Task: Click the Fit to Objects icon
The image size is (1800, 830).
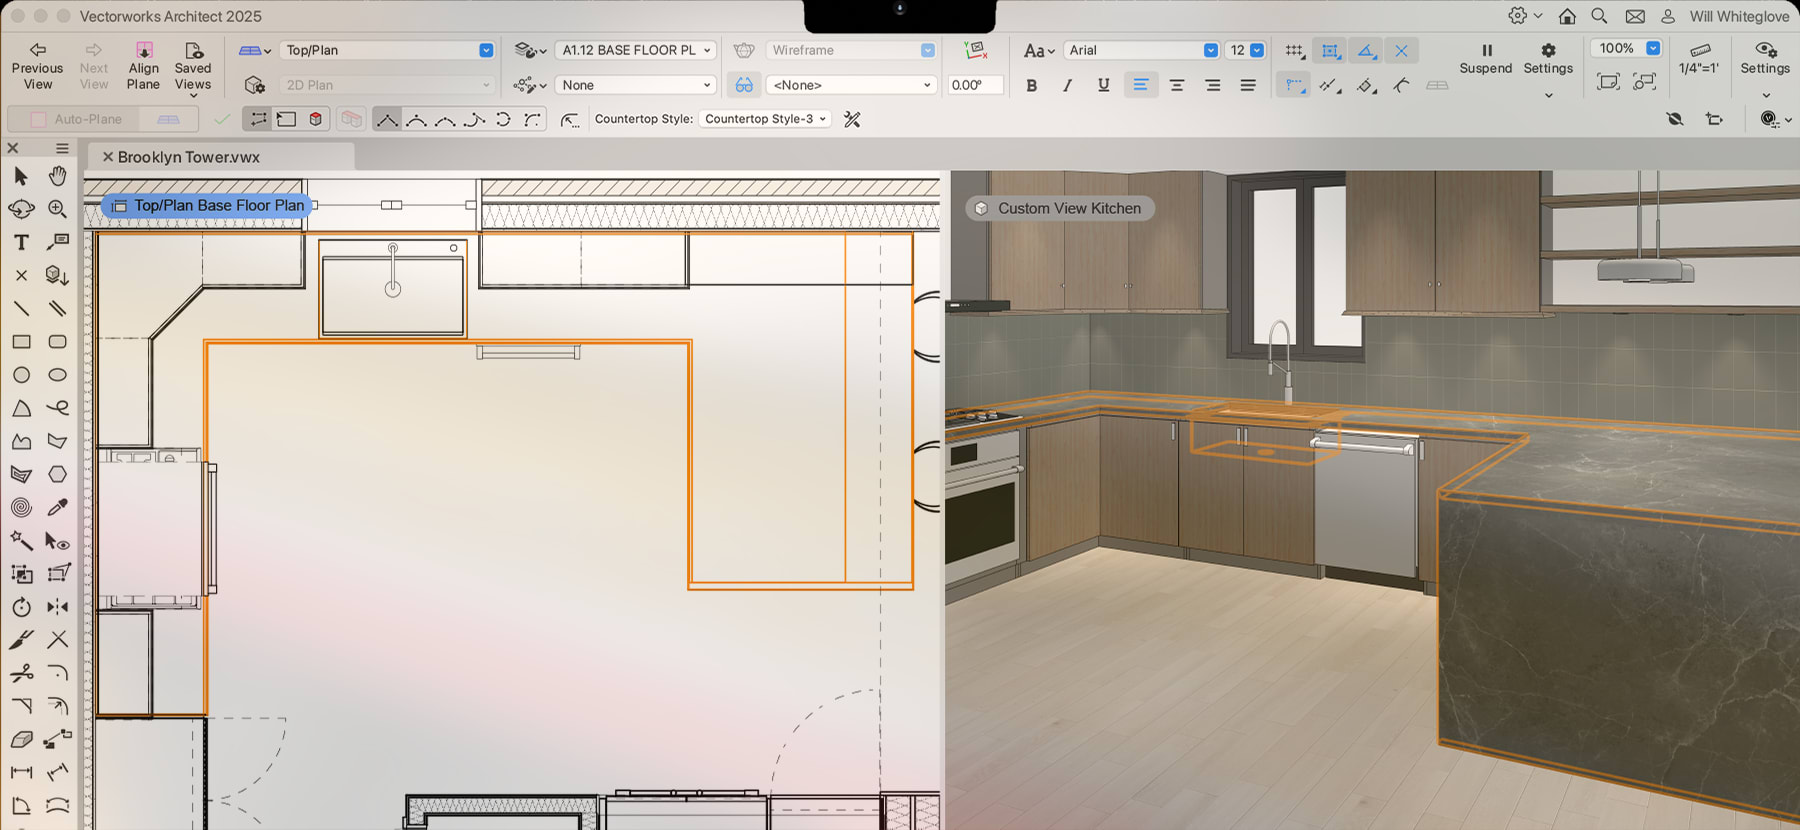Action: tap(1644, 82)
